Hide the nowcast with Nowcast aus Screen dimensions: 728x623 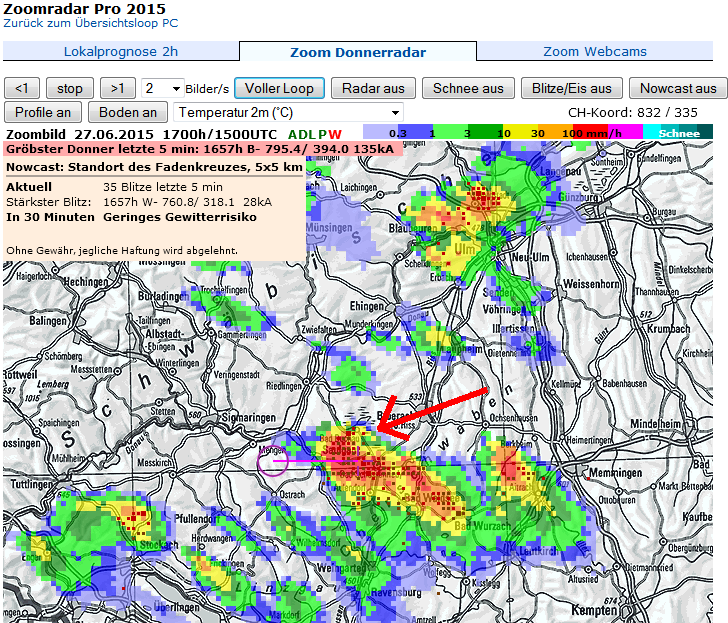pyautogui.click(x=678, y=88)
